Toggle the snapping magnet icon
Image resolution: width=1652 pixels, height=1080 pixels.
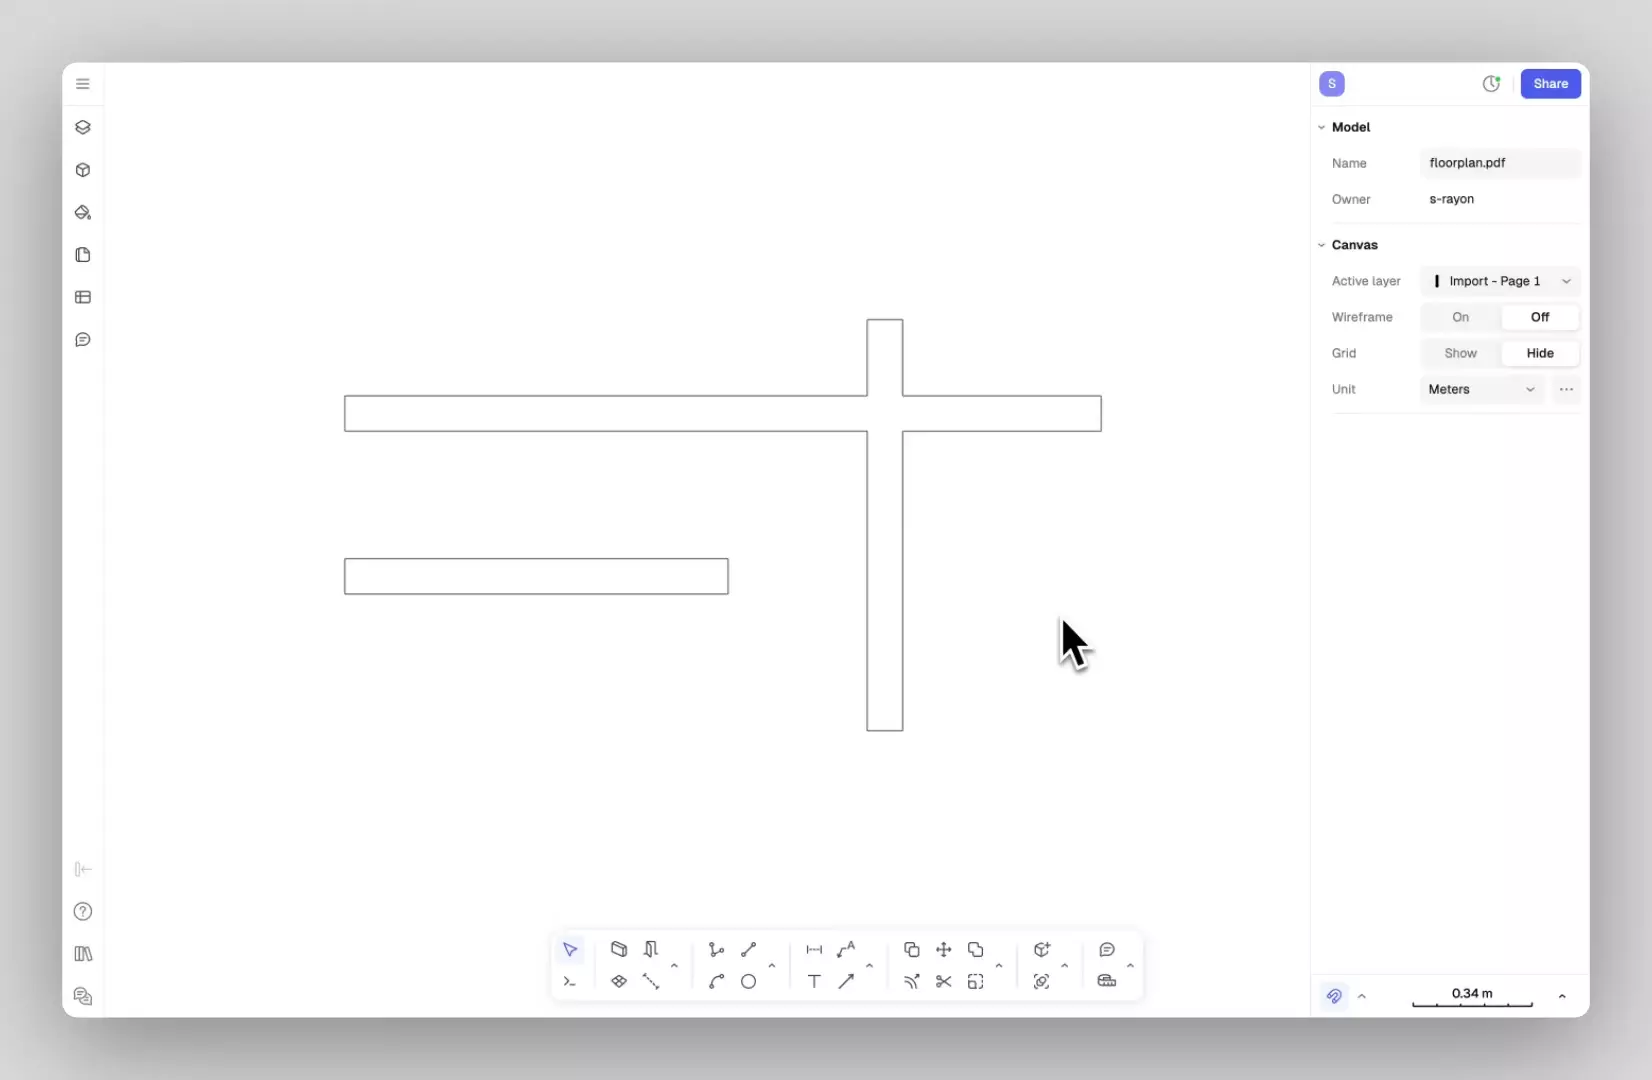coord(1334,996)
